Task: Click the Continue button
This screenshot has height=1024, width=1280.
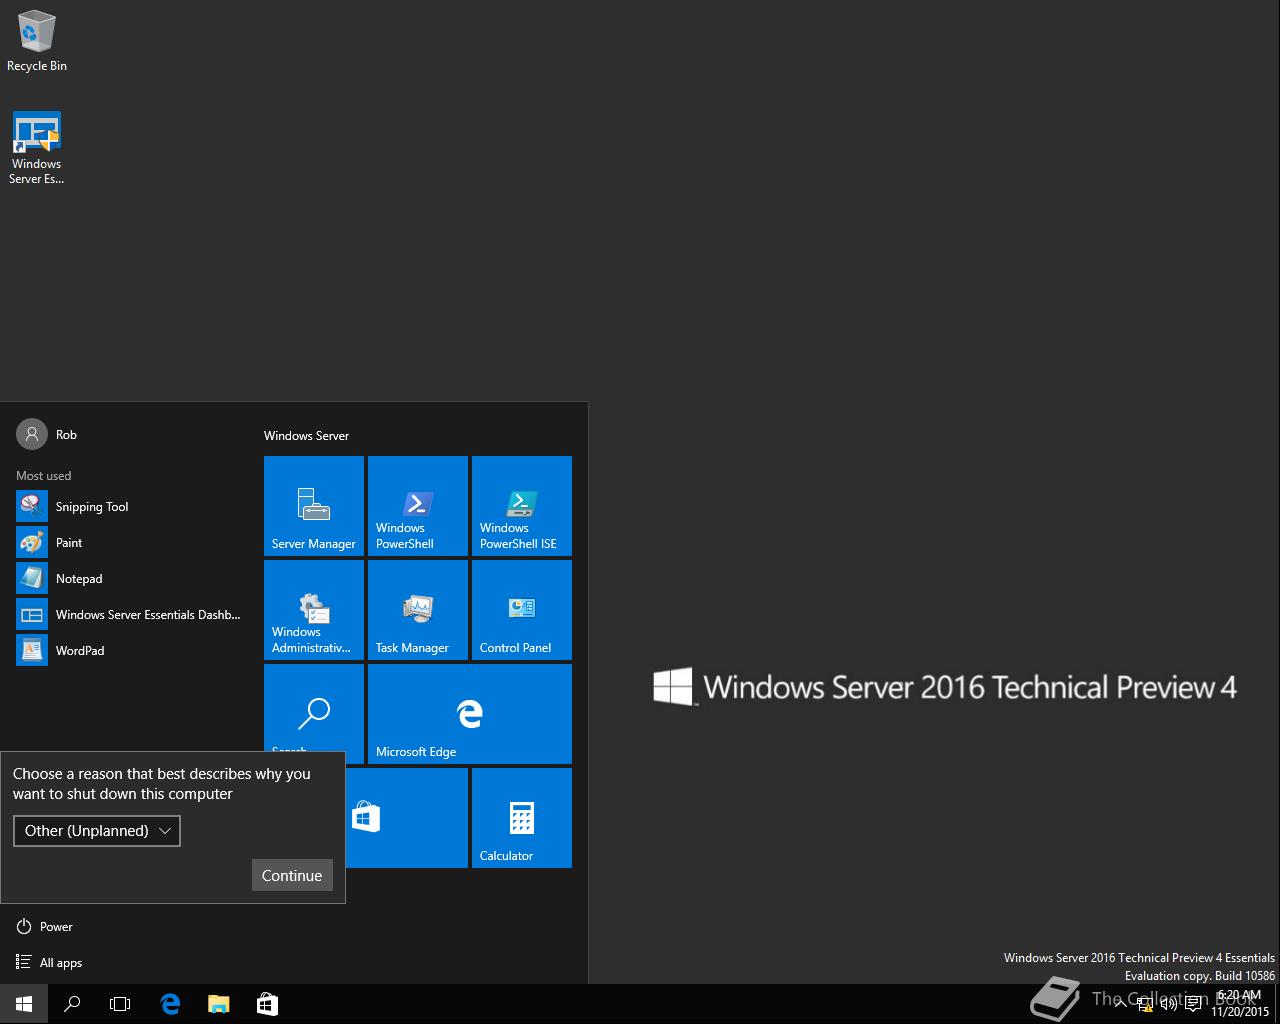Action: pyautogui.click(x=292, y=875)
